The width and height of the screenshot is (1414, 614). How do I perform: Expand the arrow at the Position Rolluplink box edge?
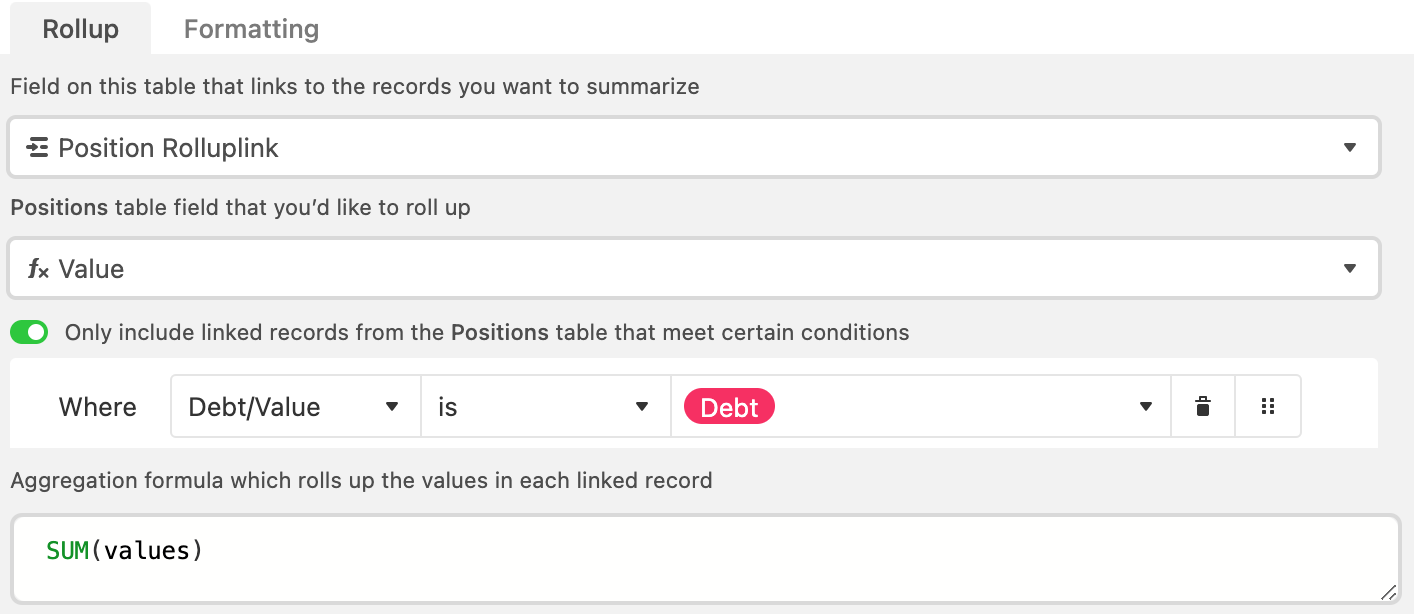point(1350,148)
